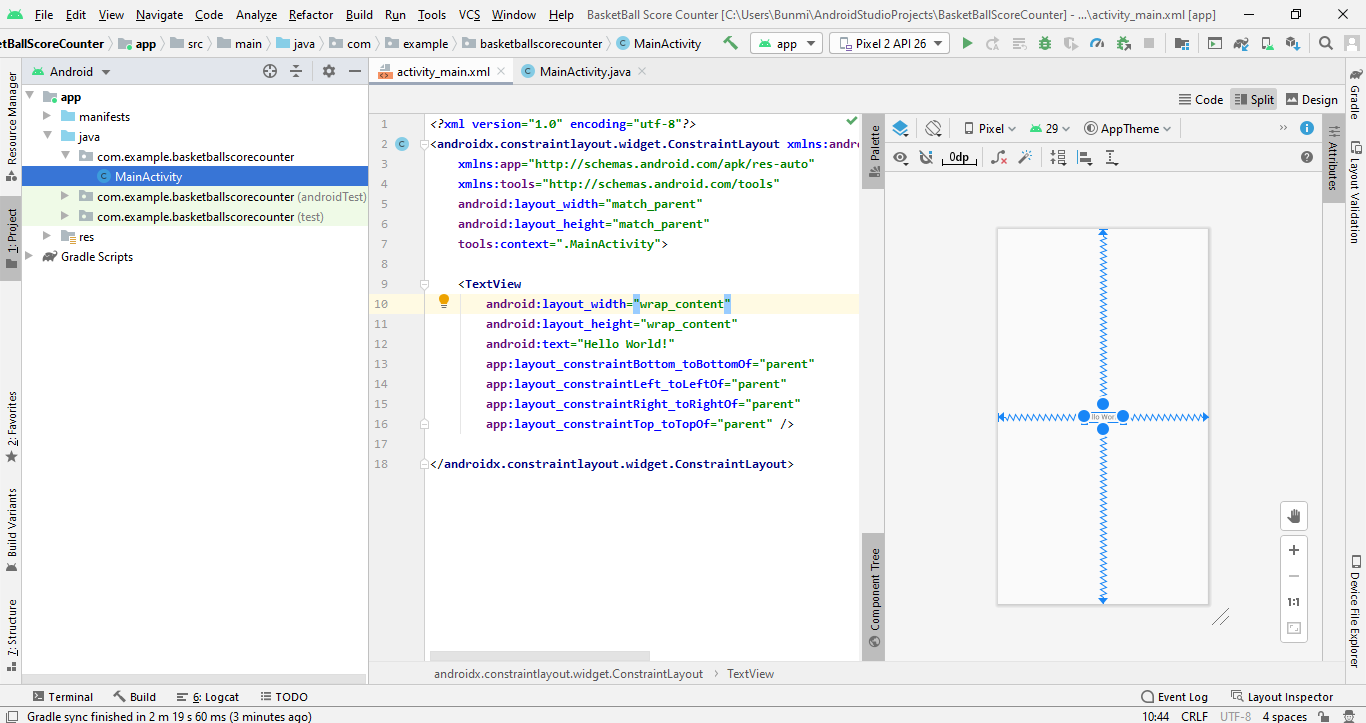This screenshot has height=723, width=1366.
Task: Open the AppTheme dropdown
Action: pyautogui.click(x=1127, y=128)
